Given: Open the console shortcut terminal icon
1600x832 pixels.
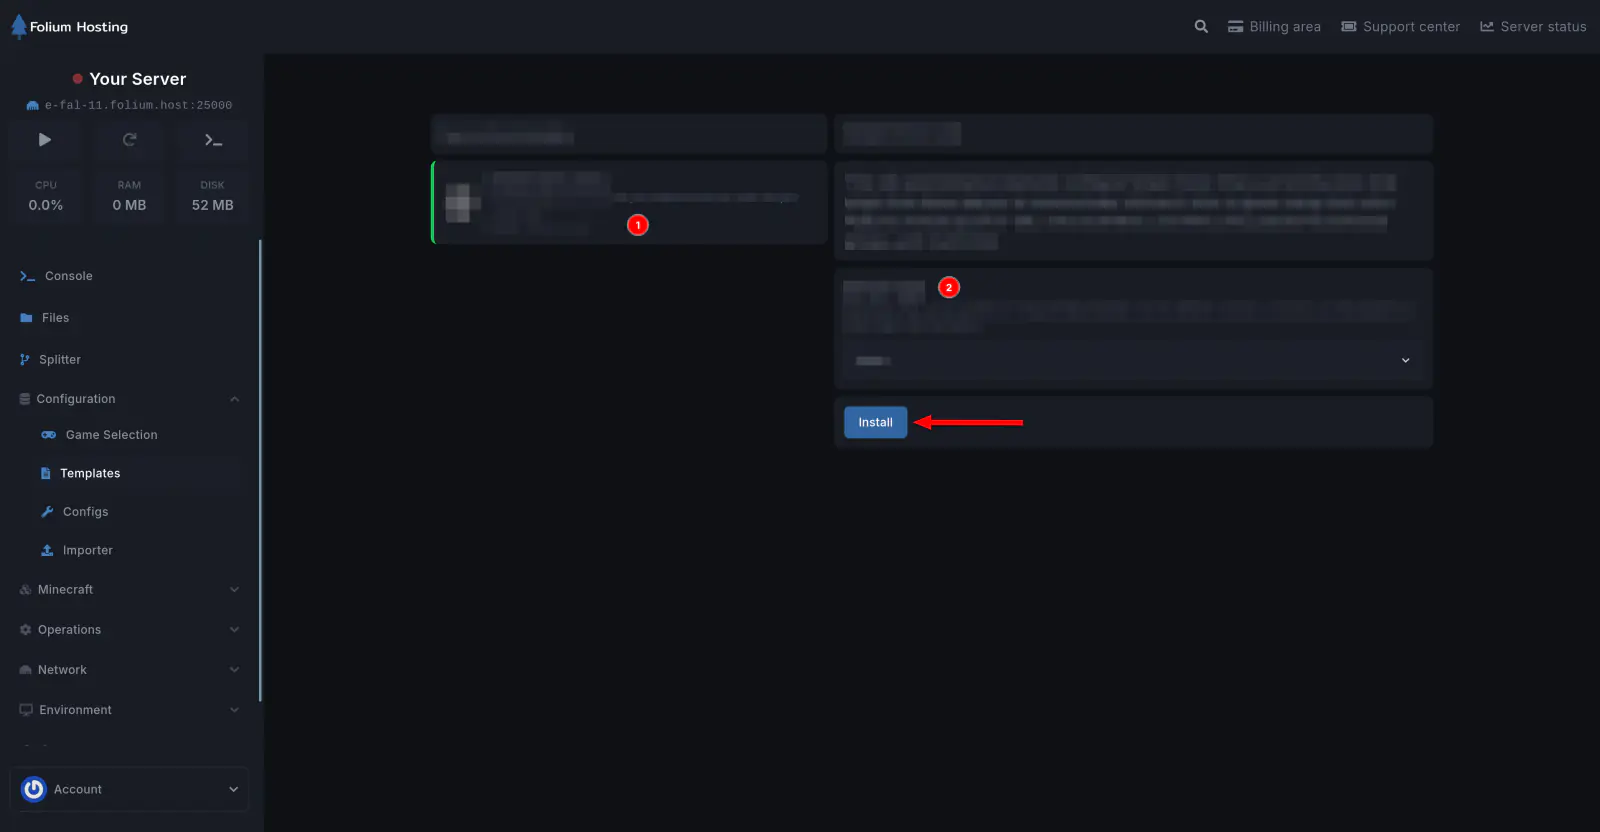Looking at the screenshot, I should pyautogui.click(x=213, y=140).
